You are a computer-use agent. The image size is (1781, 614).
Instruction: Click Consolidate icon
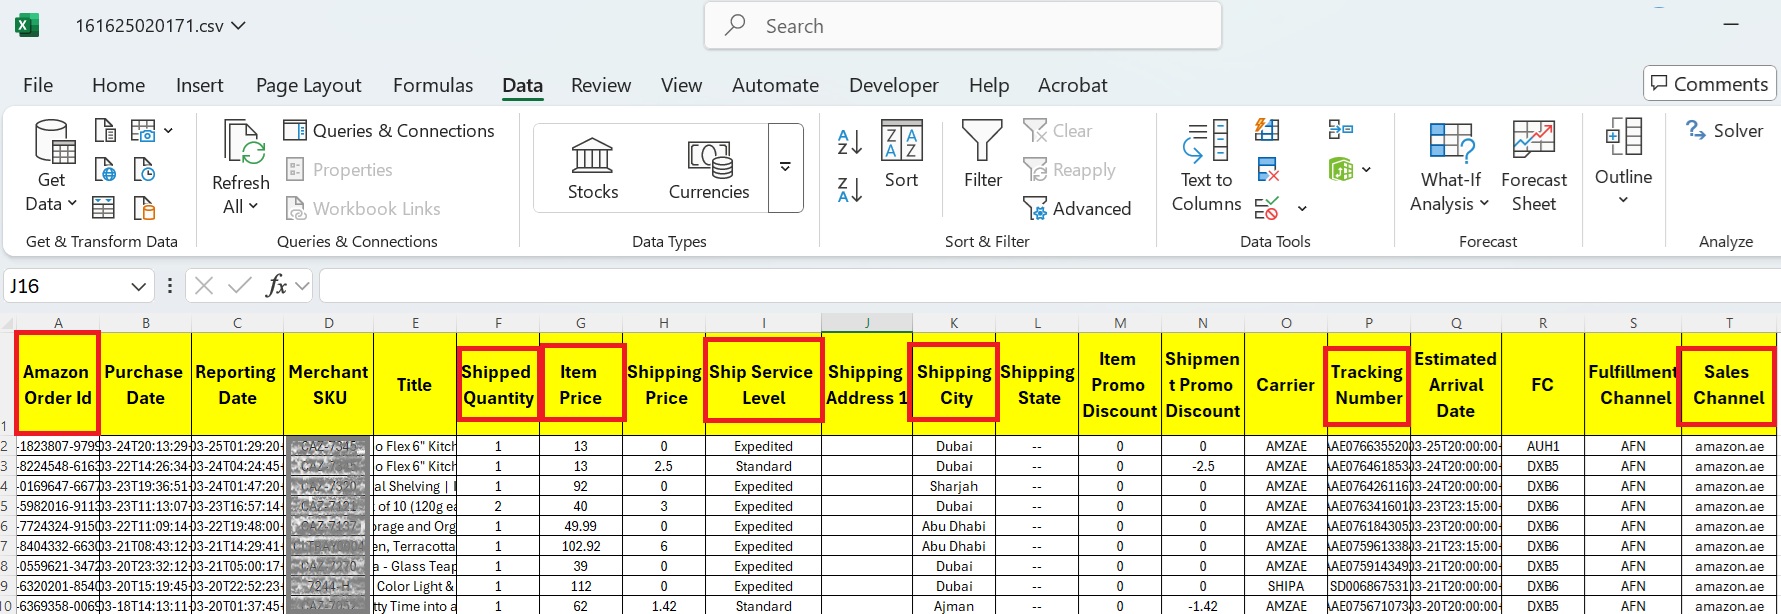pyautogui.click(x=1341, y=130)
